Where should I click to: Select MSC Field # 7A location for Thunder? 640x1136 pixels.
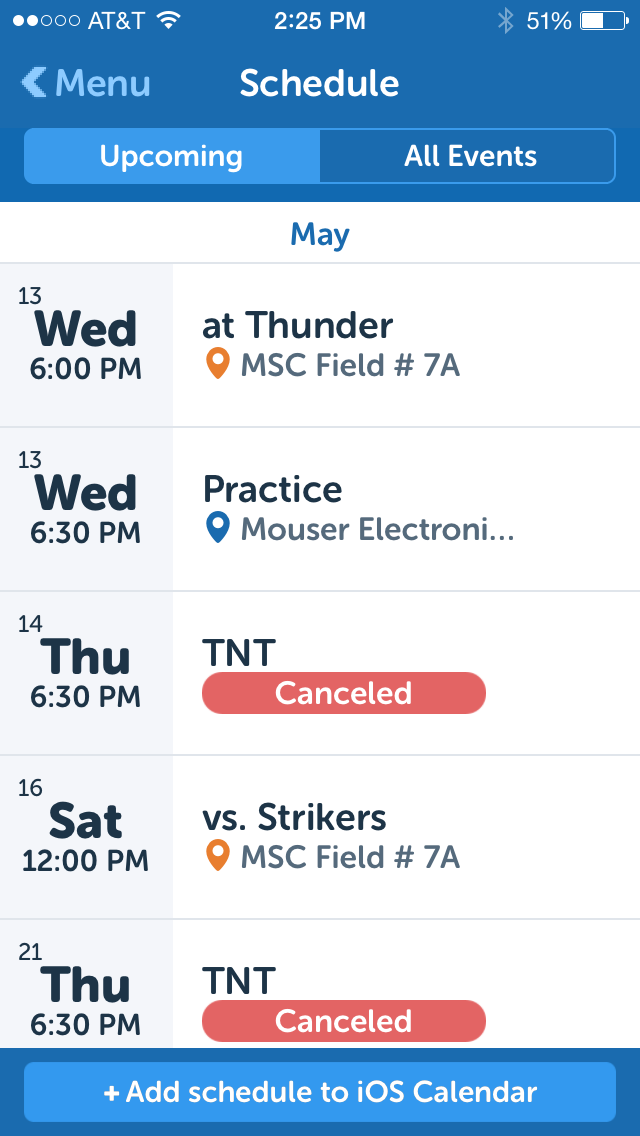click(x=350, y=365)
